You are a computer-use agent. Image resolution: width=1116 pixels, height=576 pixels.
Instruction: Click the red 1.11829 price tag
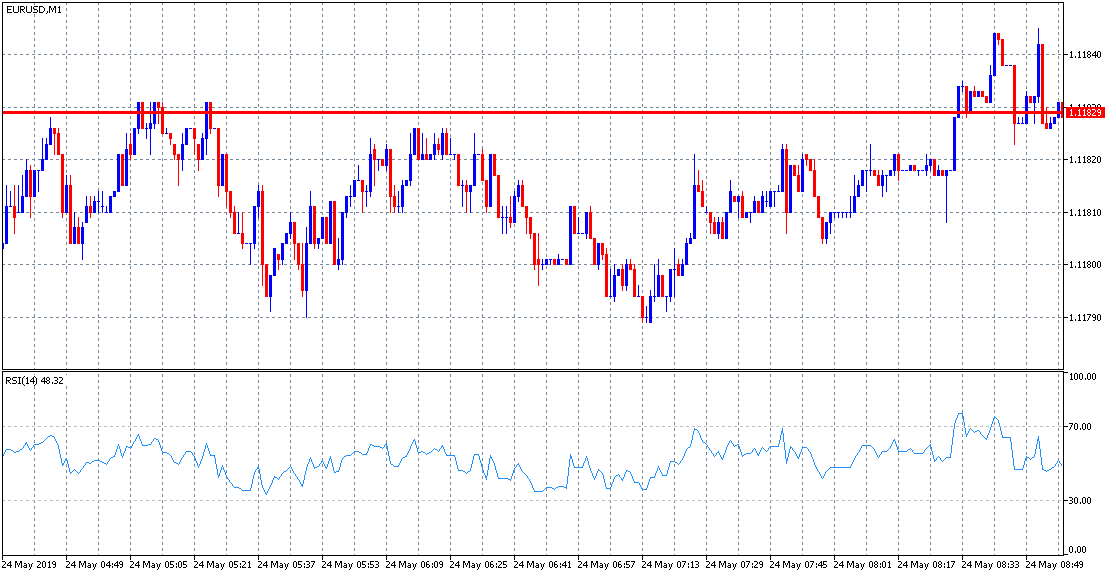1084,112
